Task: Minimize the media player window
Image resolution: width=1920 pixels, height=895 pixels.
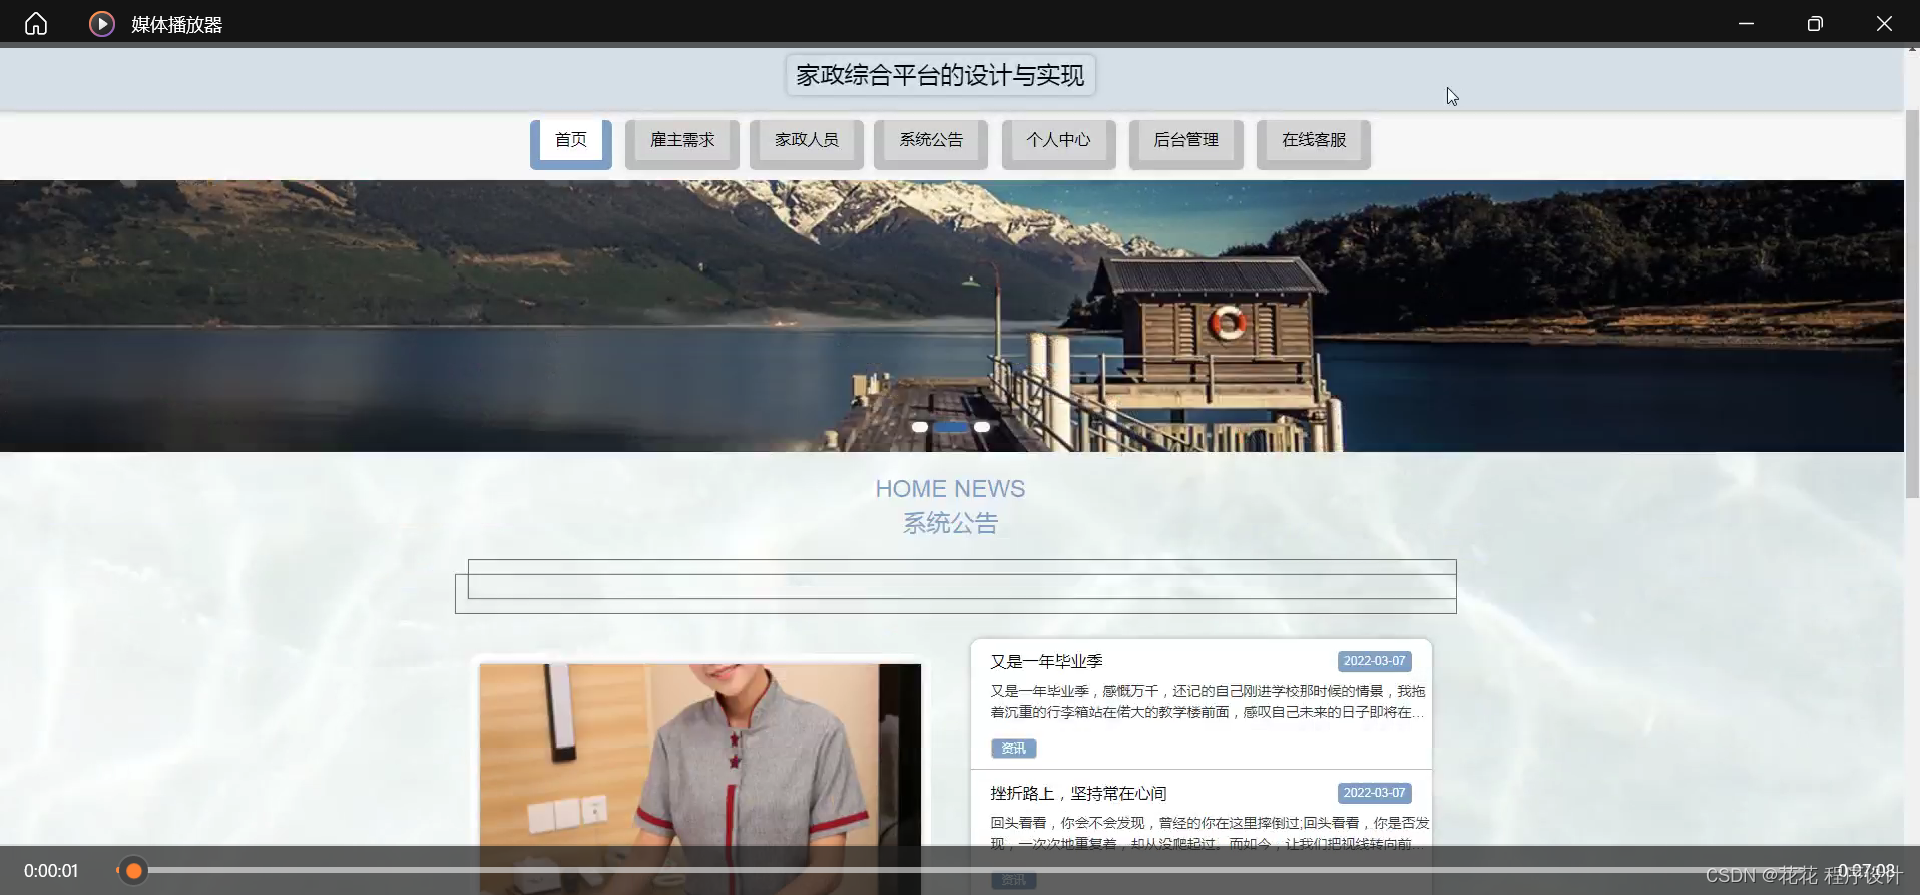Action: pos(1746,23)
